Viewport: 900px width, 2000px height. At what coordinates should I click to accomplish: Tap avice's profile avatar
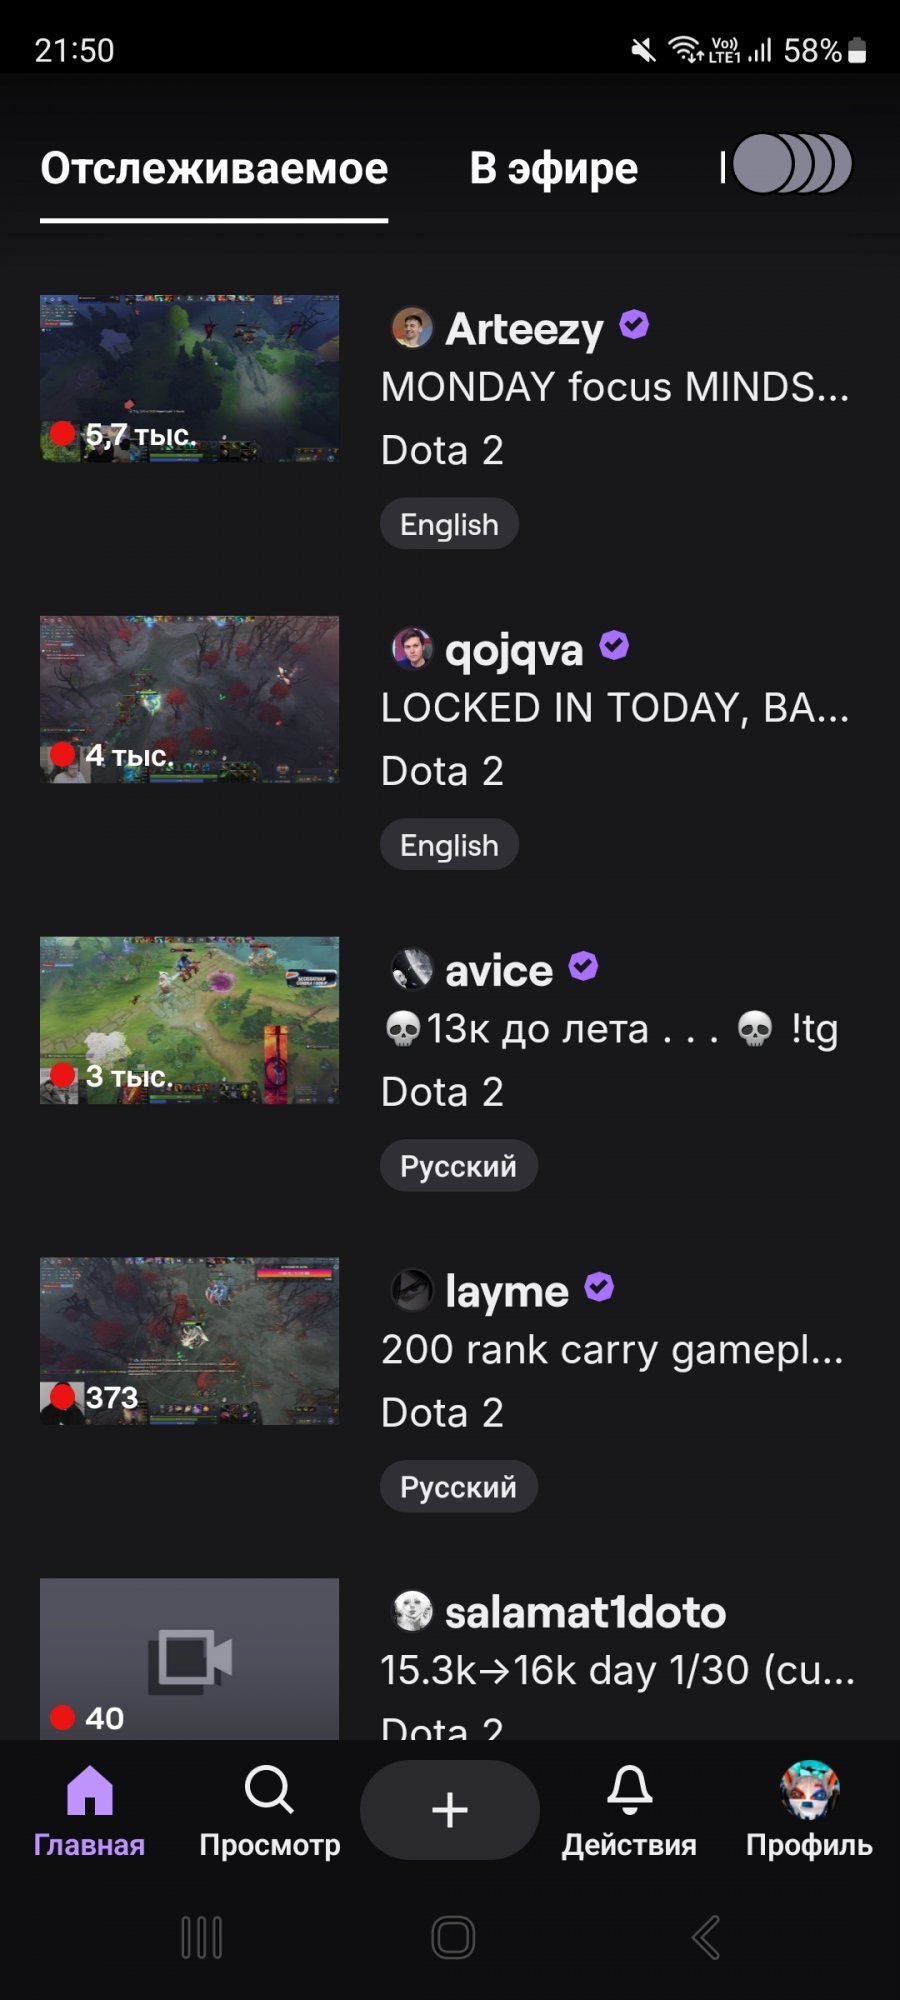(412, 970)
